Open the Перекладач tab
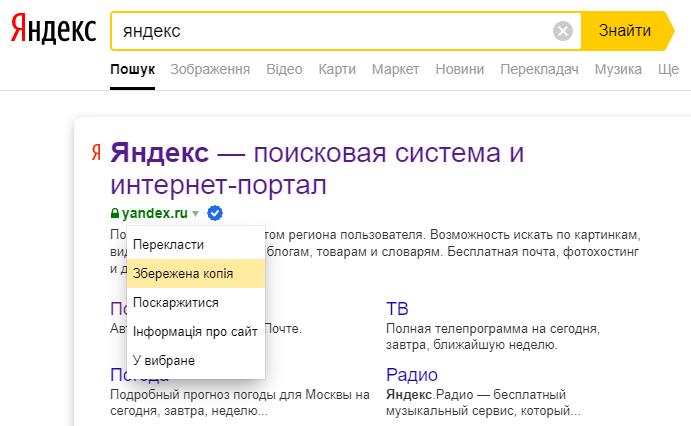Screen dimensions: 691x426 pyautogui.click(x=539, y=69)
